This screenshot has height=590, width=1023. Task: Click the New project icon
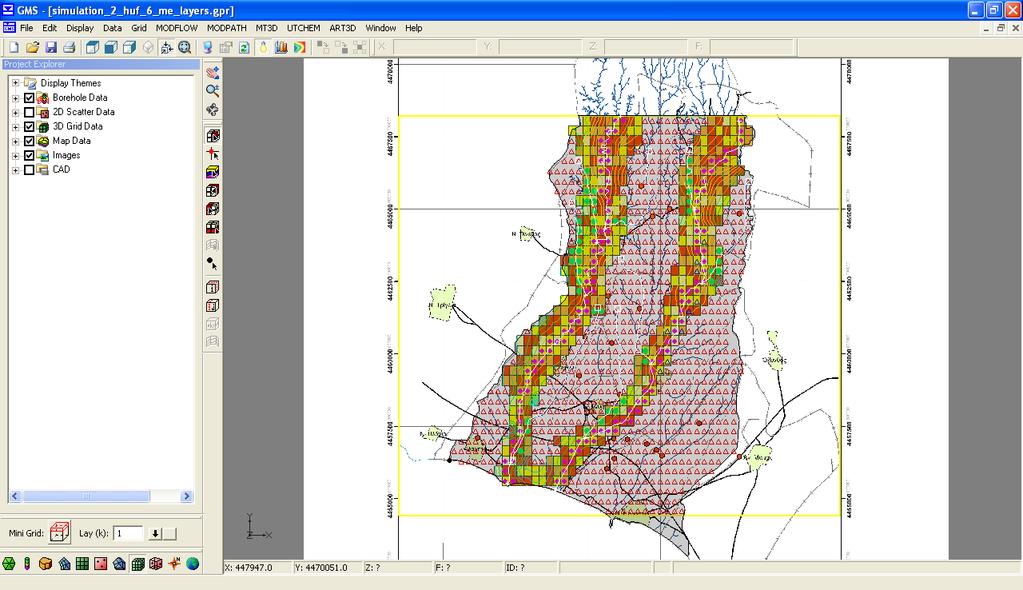(14, 47)
